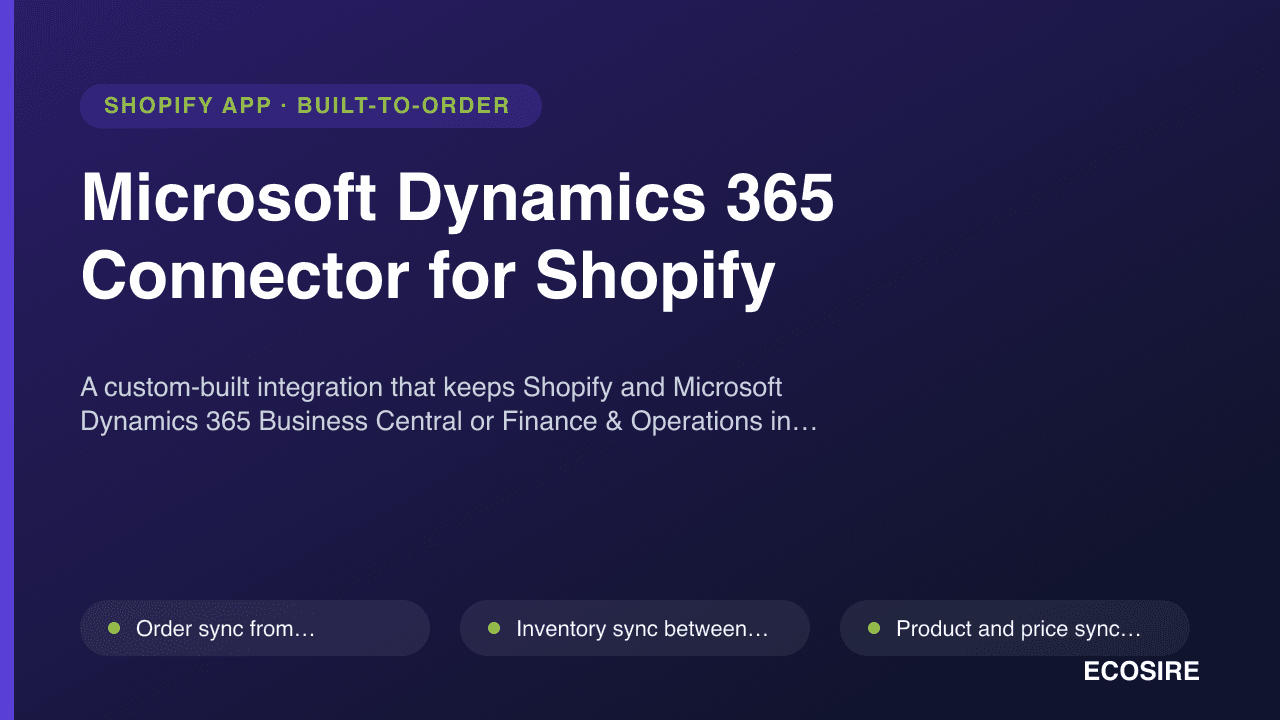The image size is (1280, 720).
Task: Click the 'SHOPIFY APP · BUILT-TO-ORDER' badge
Action: point(311,106)
